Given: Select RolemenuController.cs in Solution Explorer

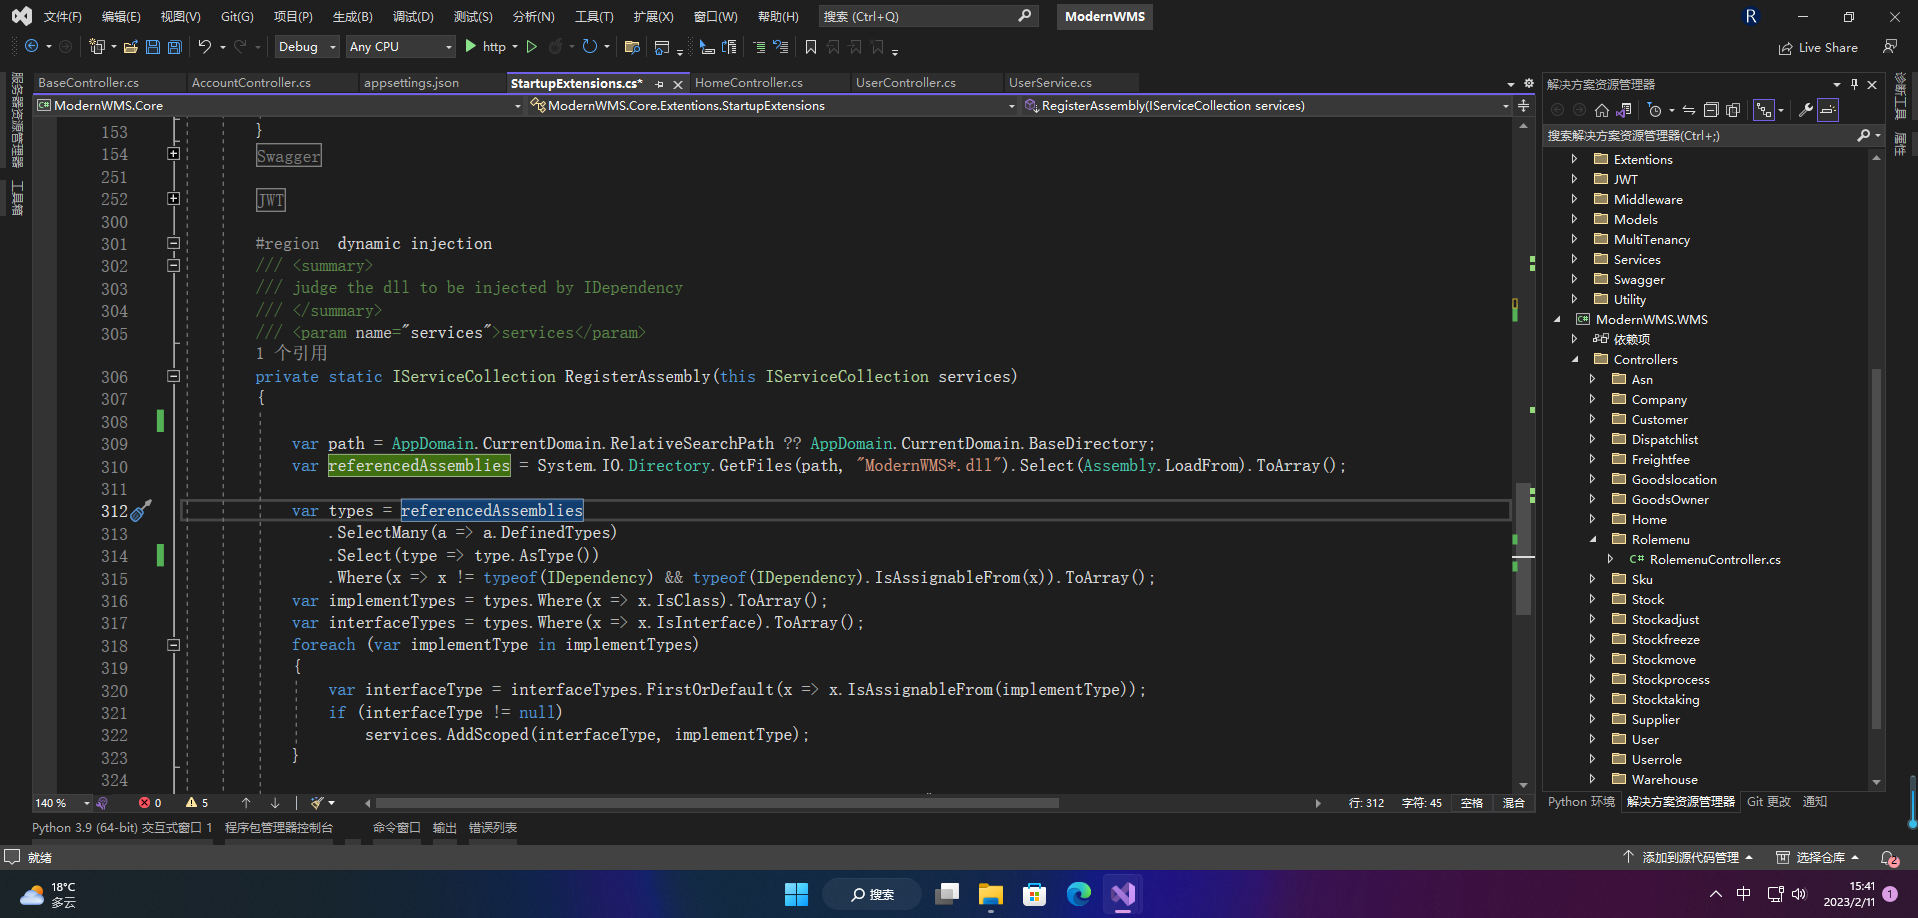Looking at the screenshot, I should (1715, 560).
